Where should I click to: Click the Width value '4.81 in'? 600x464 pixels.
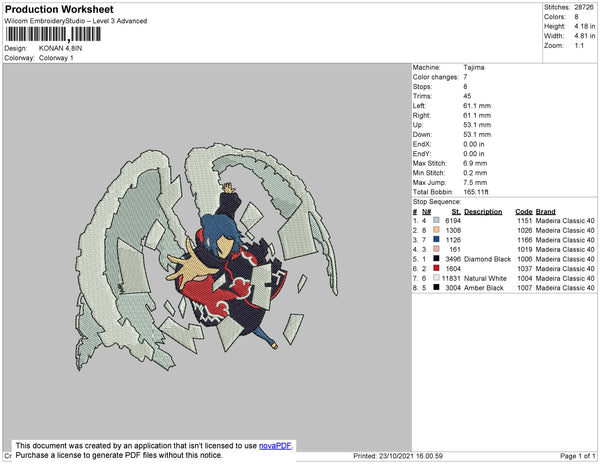click(585, 36)
